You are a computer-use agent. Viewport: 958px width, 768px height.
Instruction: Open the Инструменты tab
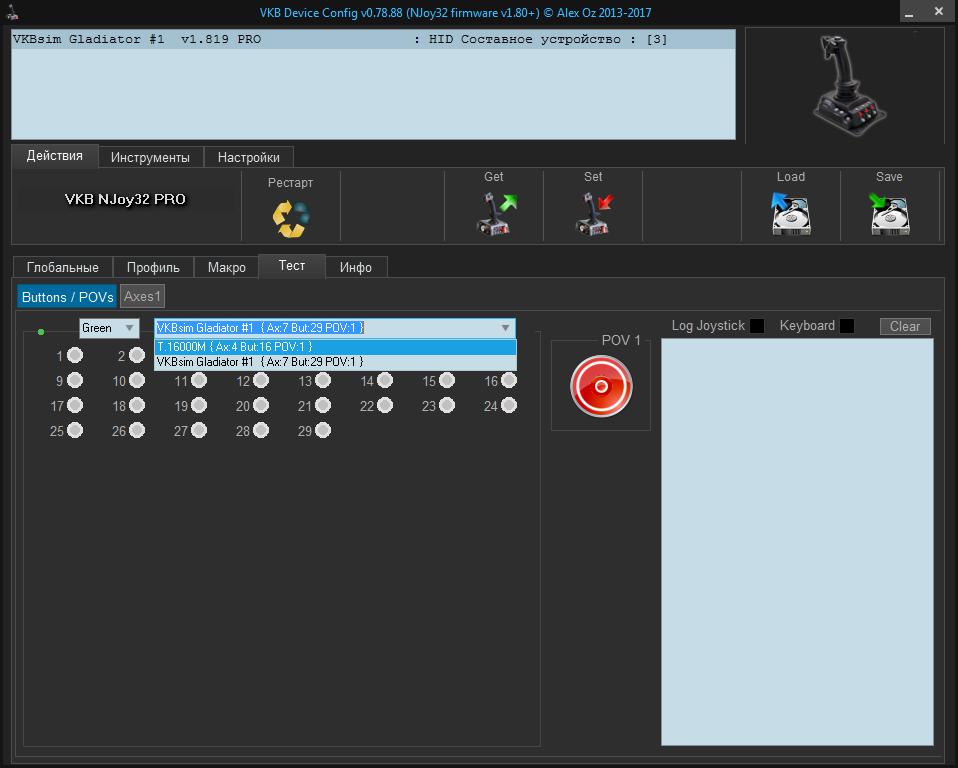[150, 157]
